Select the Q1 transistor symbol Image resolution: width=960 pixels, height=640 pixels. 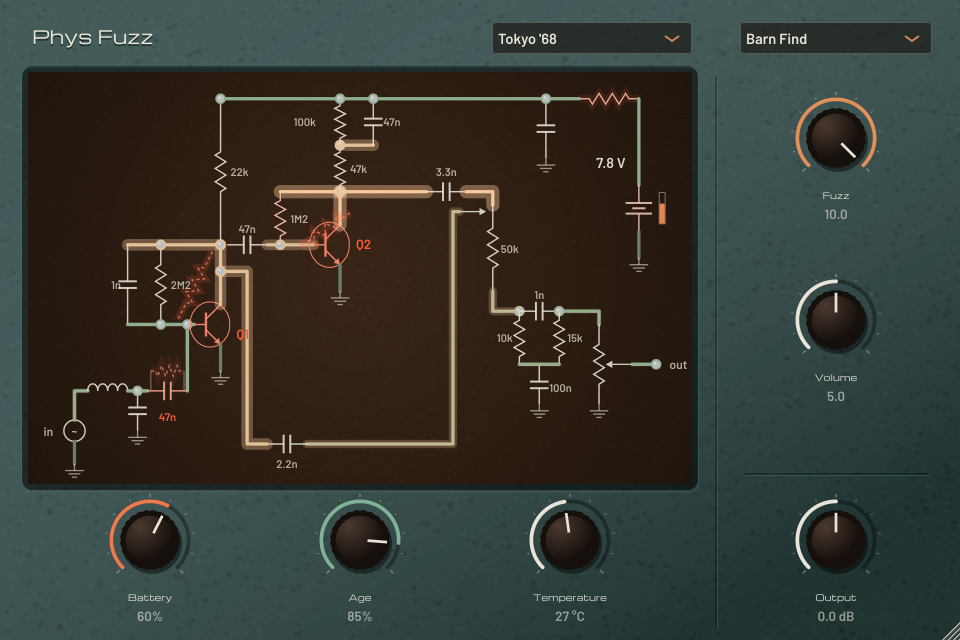click(x=210, y=325)
